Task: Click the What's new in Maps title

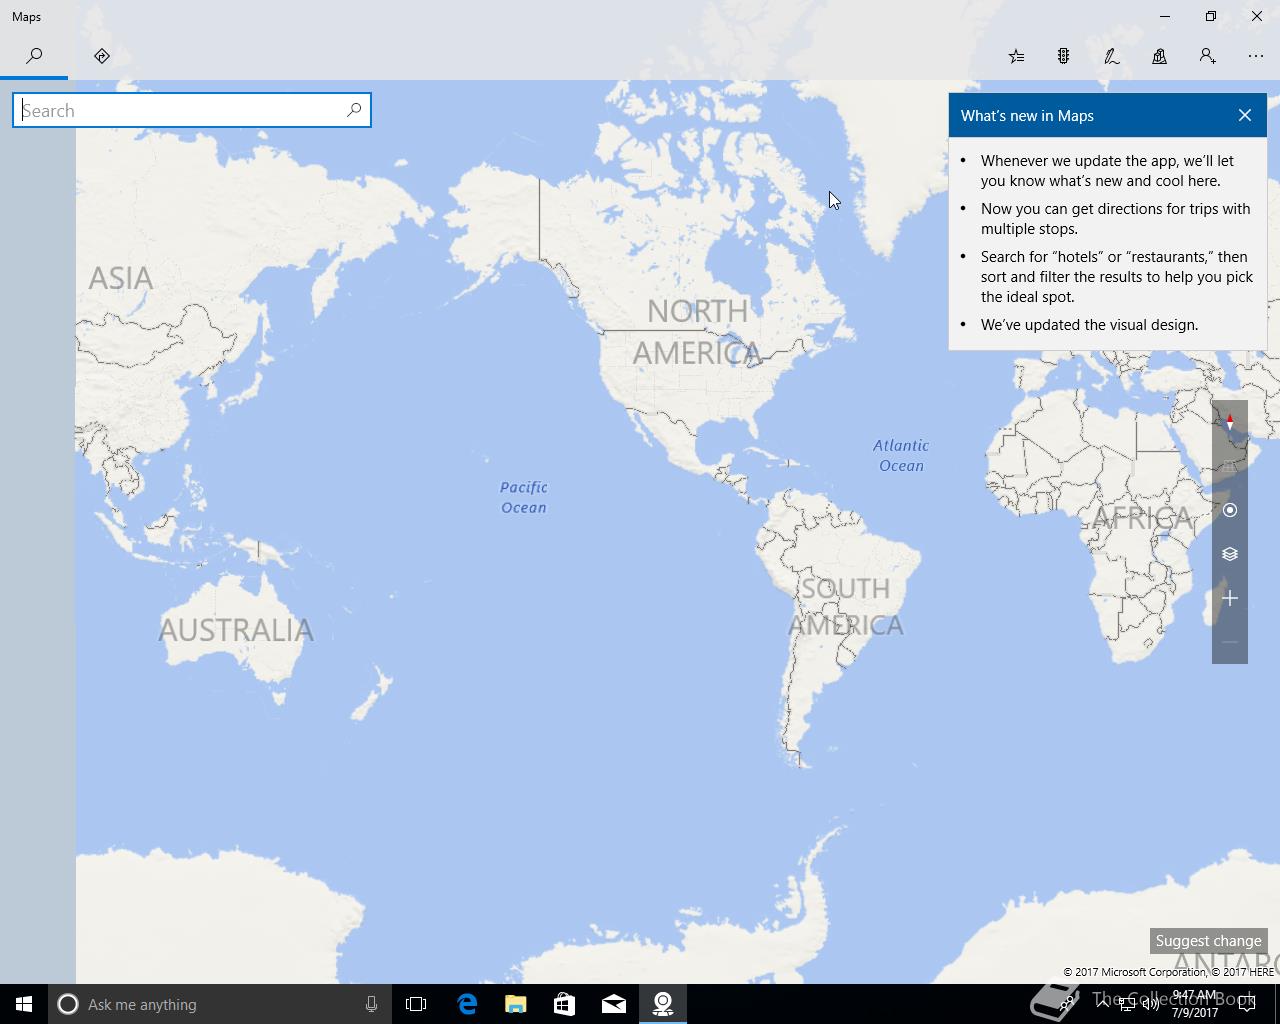Action: point(1027,116)
